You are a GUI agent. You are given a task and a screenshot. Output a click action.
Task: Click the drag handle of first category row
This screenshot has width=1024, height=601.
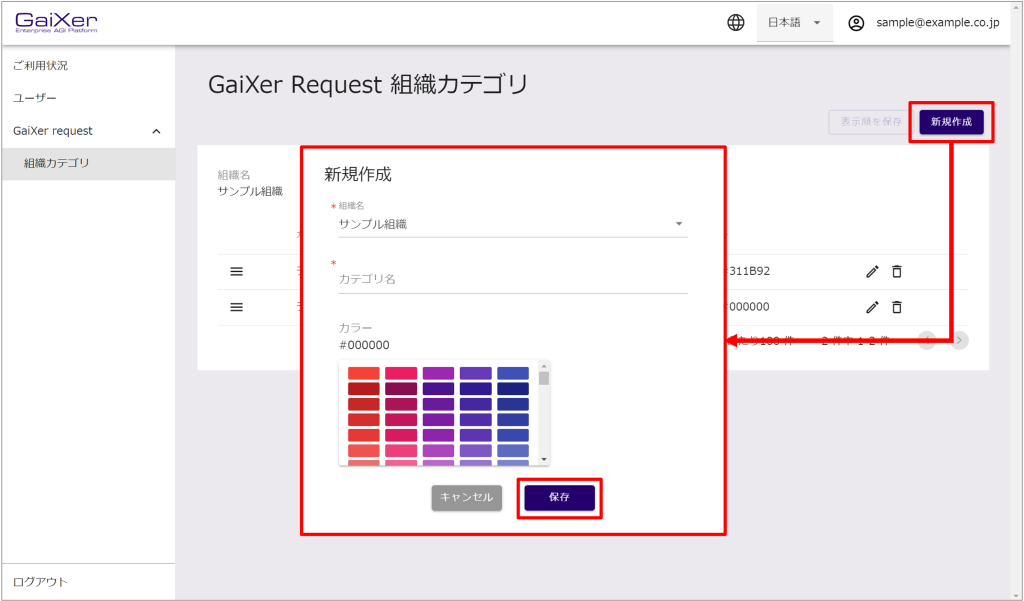pyautogui.click(x=237, y=271)
